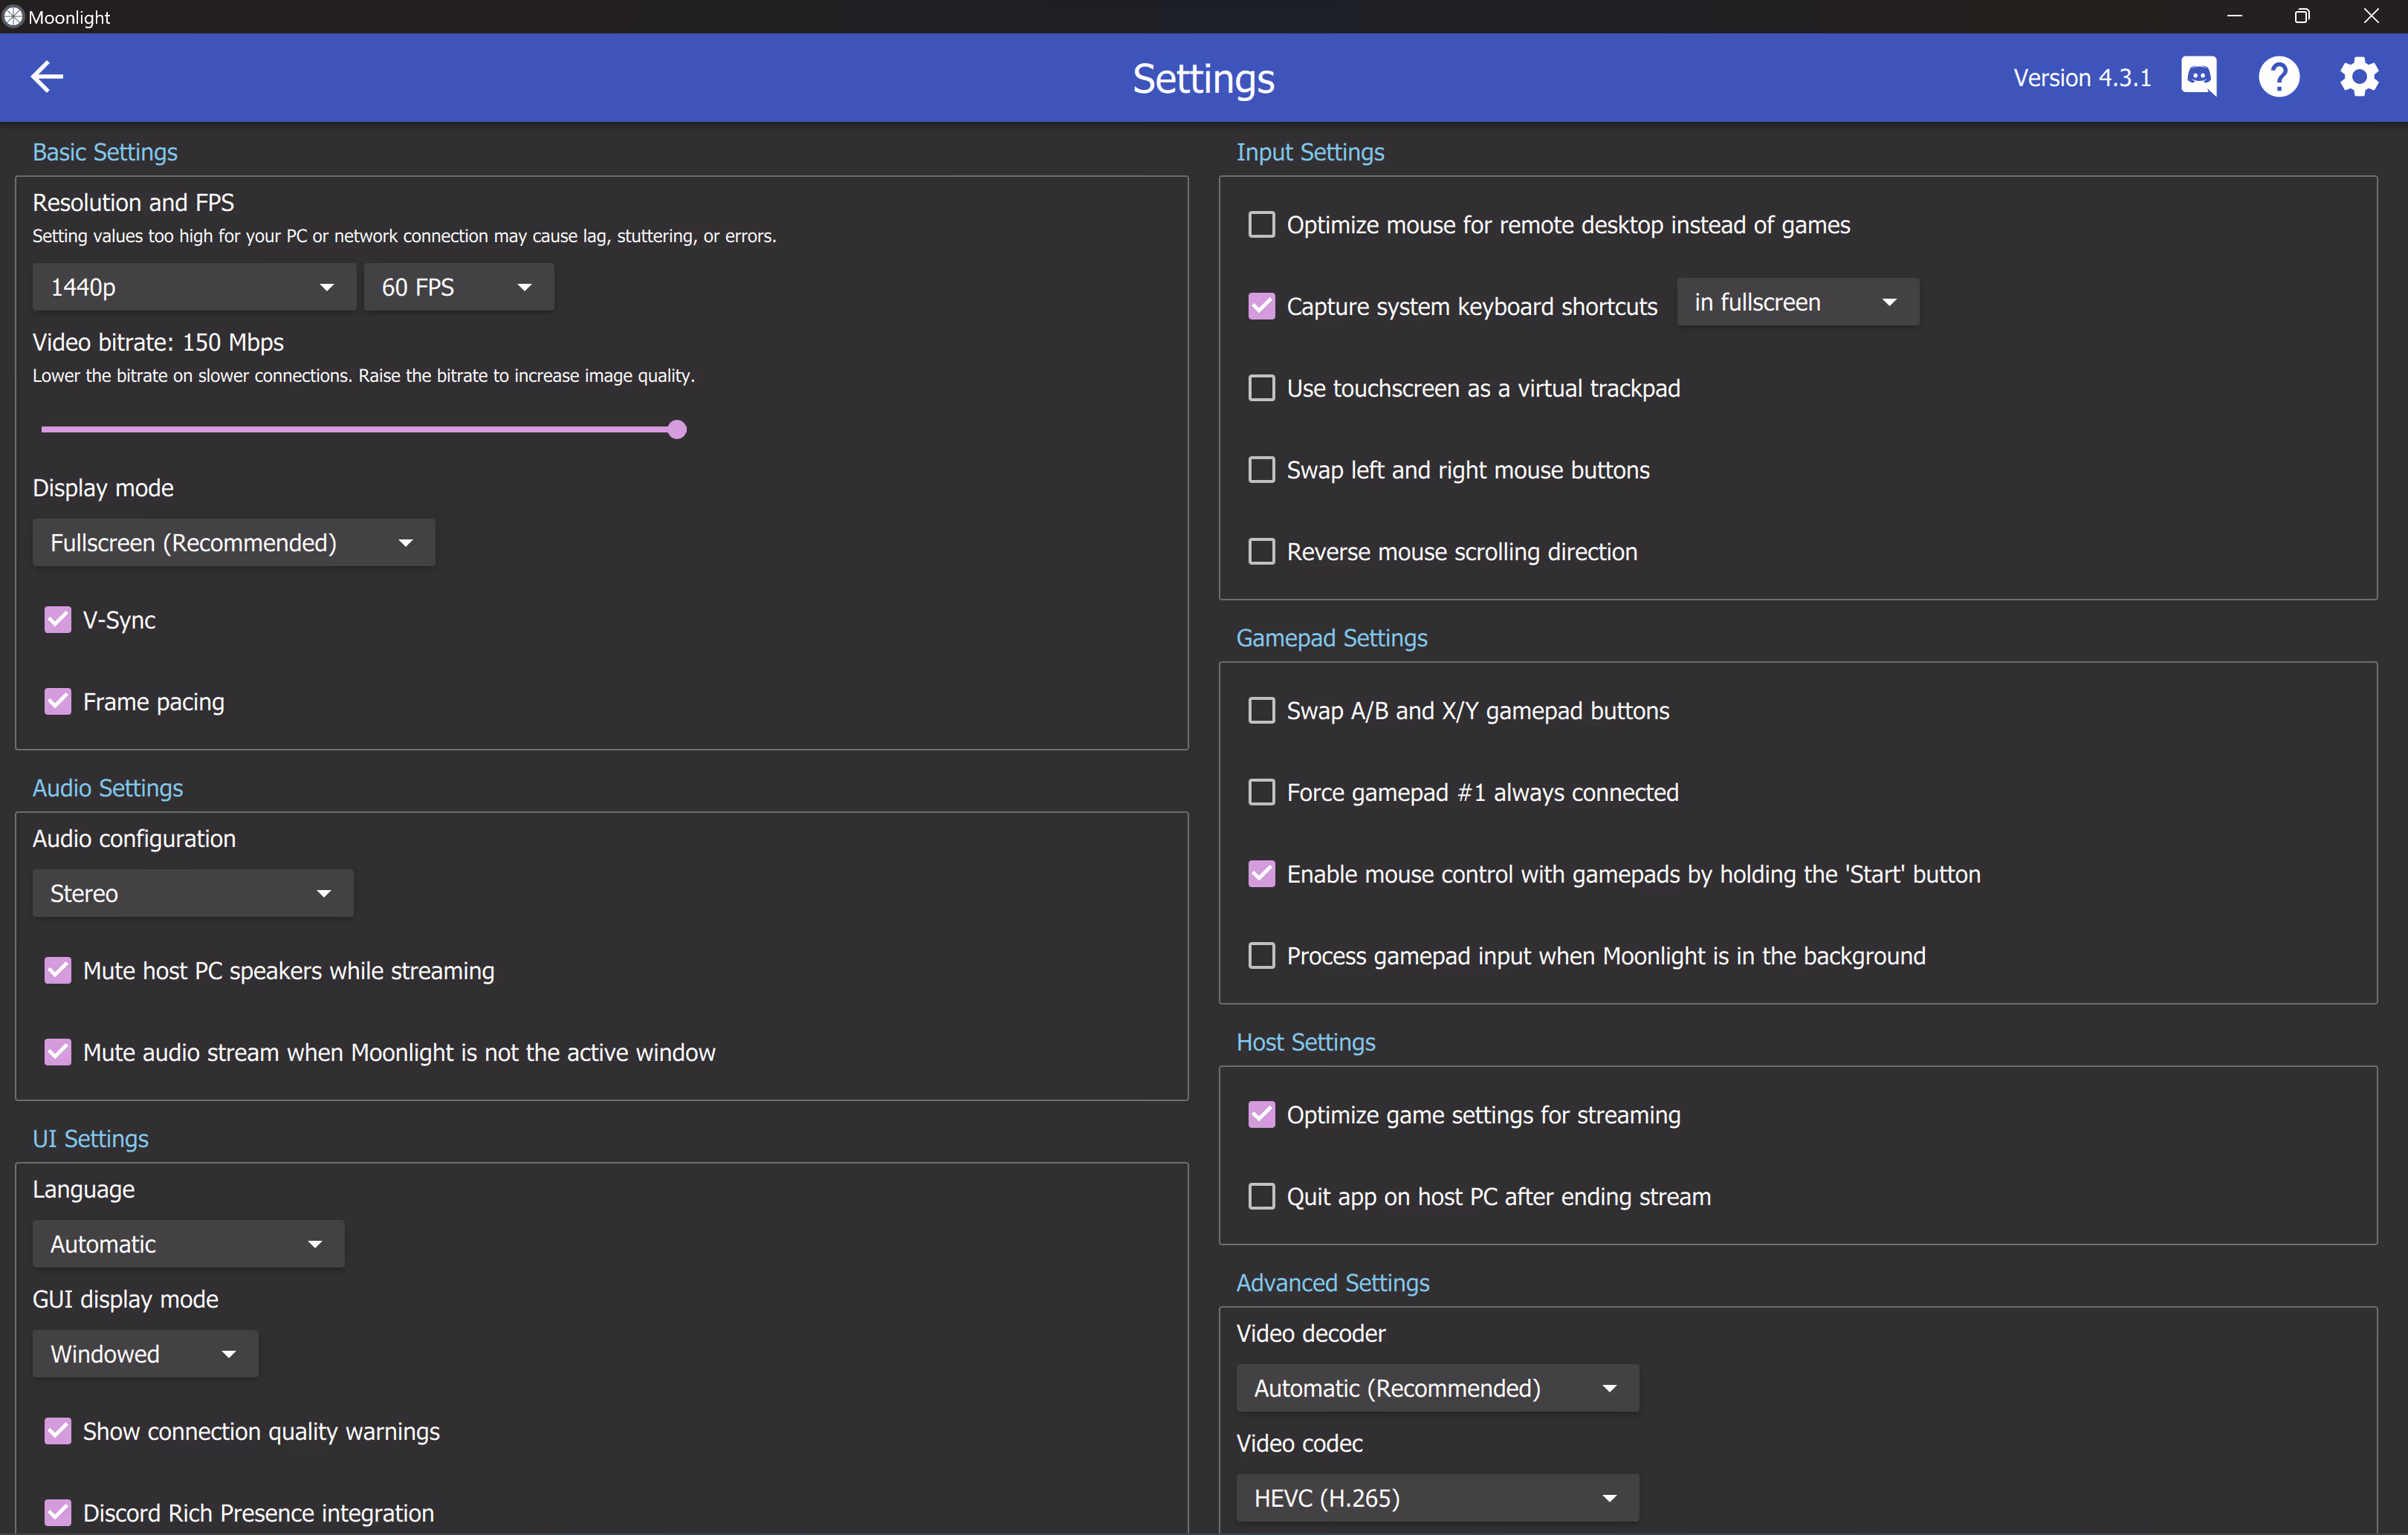This screenshot has height=1535, width=2408.
Task: Click the Settings gear icon
Action: [2359, 77]
